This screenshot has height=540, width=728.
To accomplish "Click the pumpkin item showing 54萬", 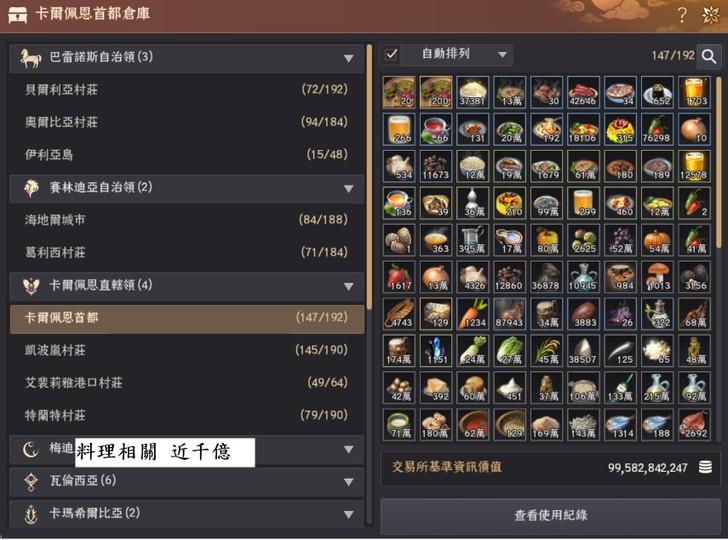I will point(657,240).
